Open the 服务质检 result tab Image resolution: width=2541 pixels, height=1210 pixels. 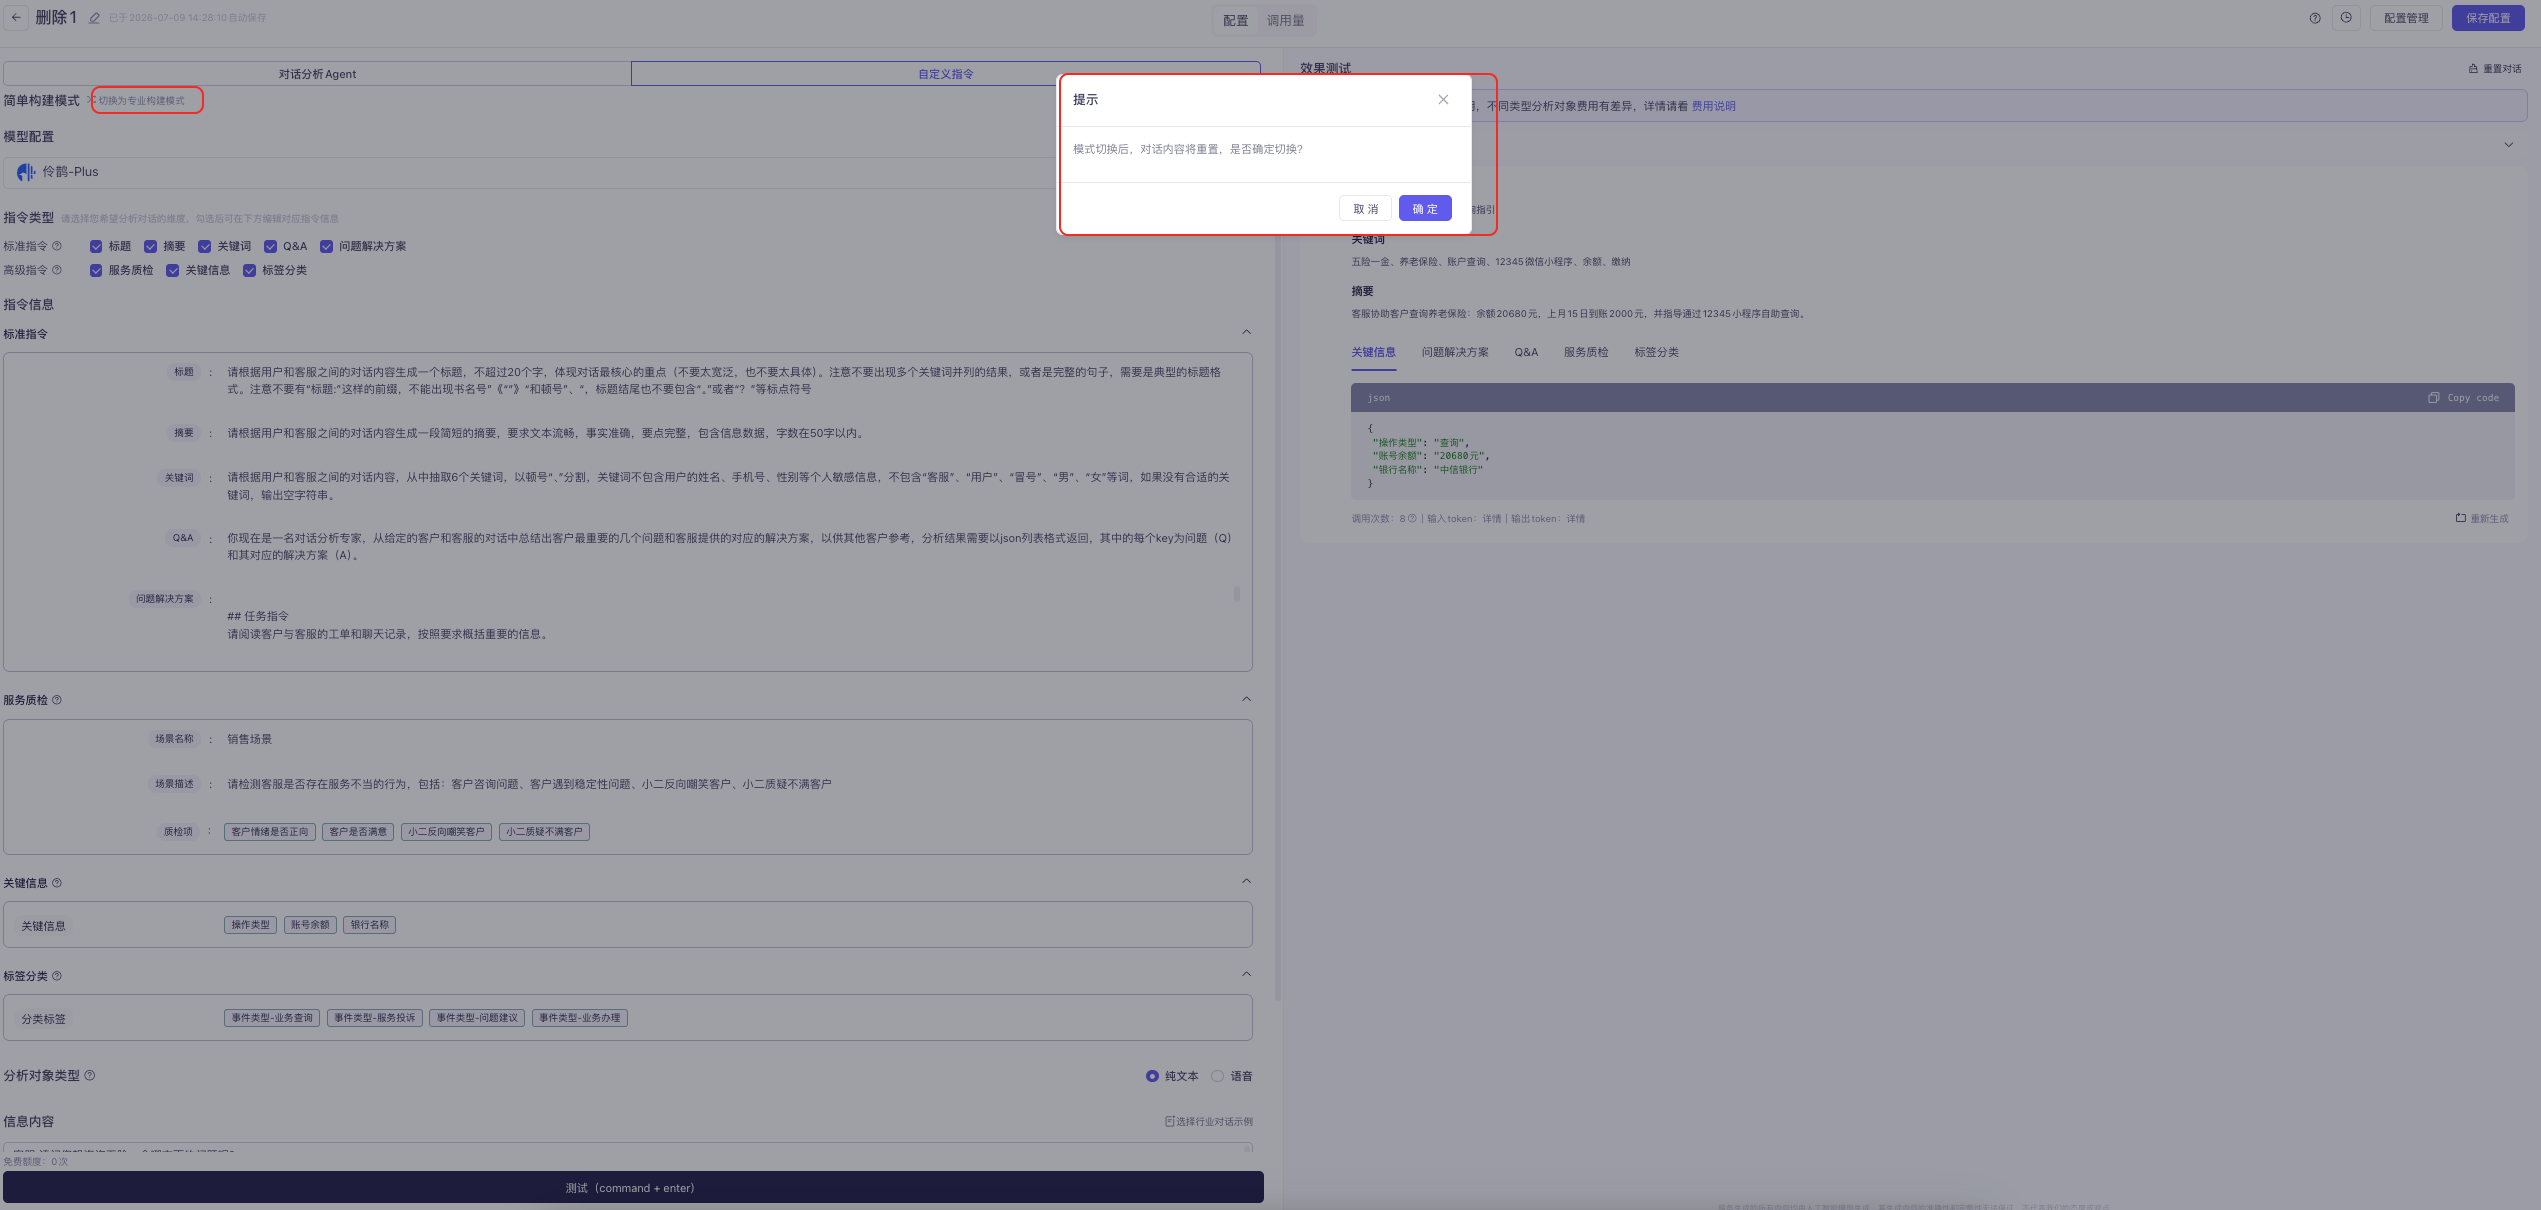click(1586, 352)
